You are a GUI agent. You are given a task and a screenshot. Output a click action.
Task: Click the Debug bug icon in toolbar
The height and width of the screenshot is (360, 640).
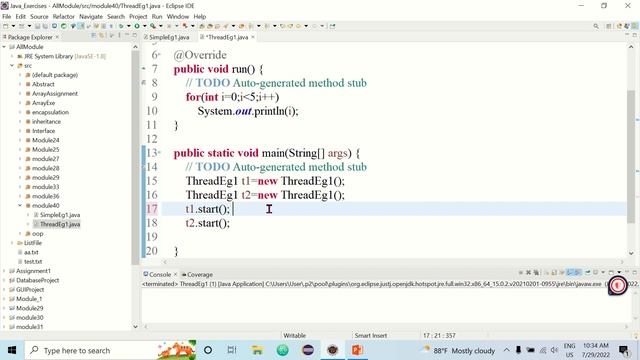point(121,26)
